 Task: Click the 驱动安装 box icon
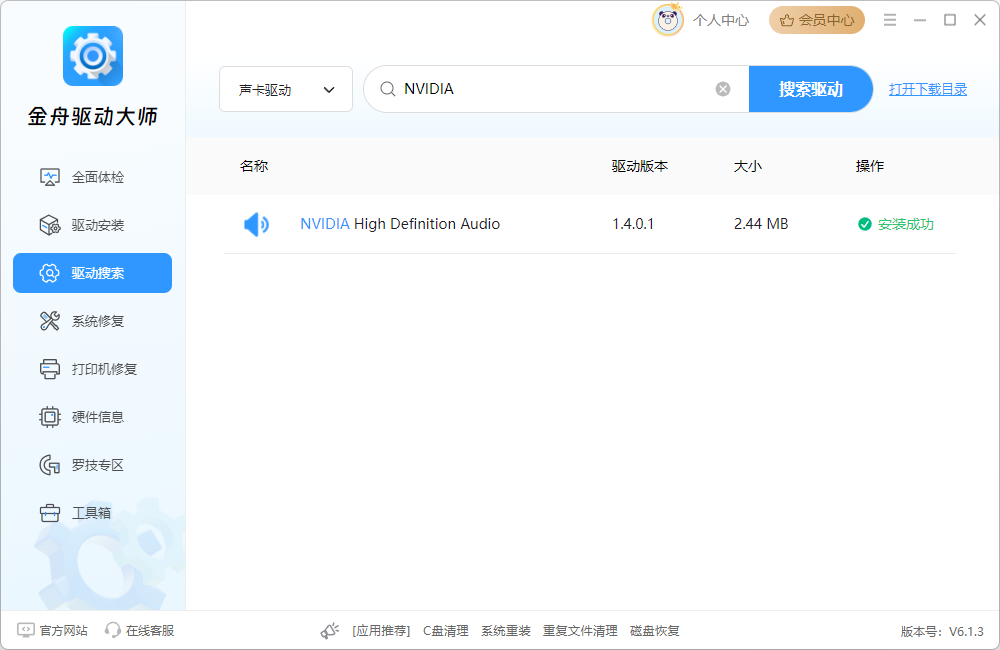click(50, 225)
